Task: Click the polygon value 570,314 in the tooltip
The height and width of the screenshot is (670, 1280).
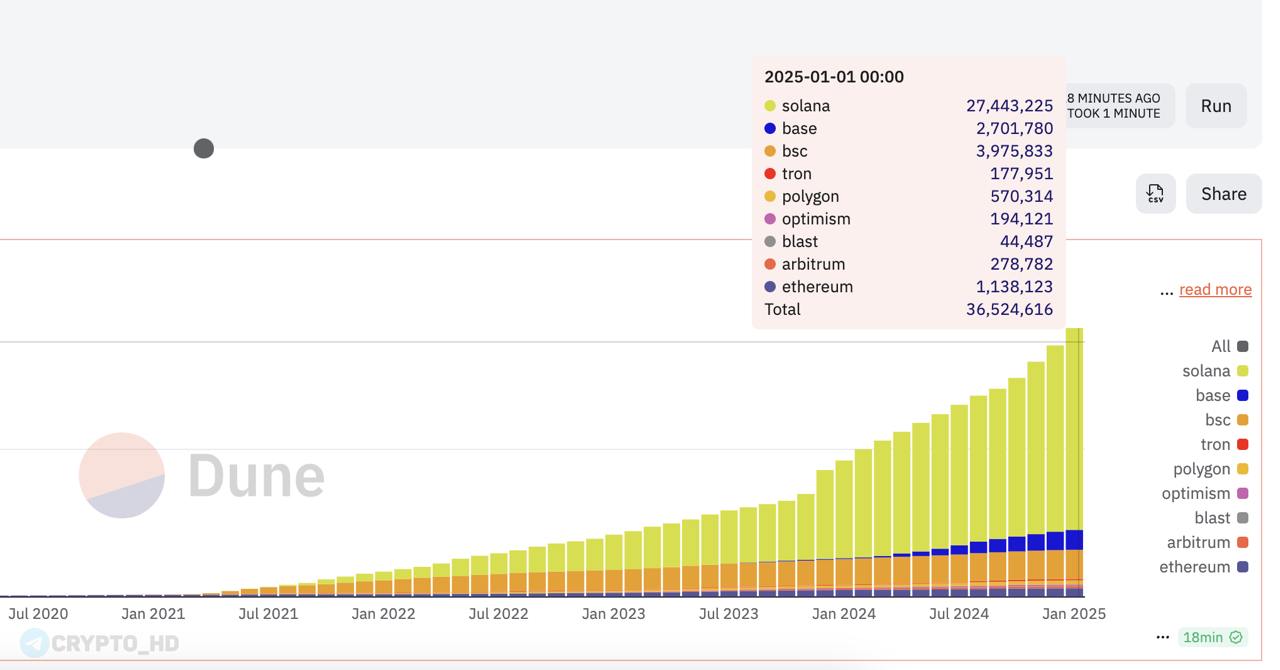Action: tap(1021, 197)
